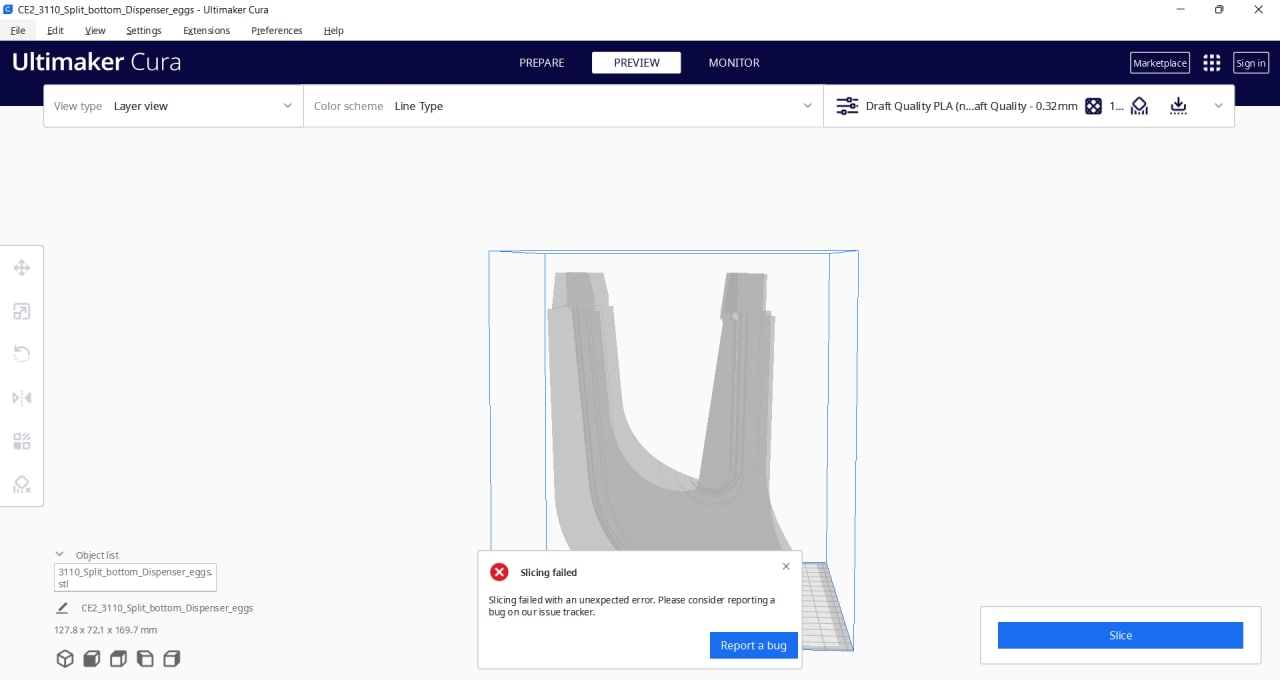1280x680 pixels.
Task: Select the Rotate tool in left toolbar
Action: [x=21, y=354]
